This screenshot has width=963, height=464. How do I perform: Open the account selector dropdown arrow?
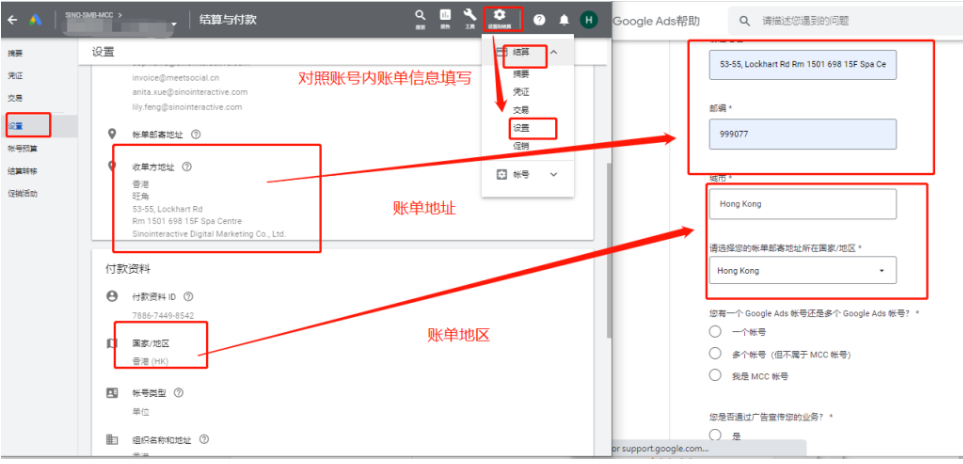(174, 25)
